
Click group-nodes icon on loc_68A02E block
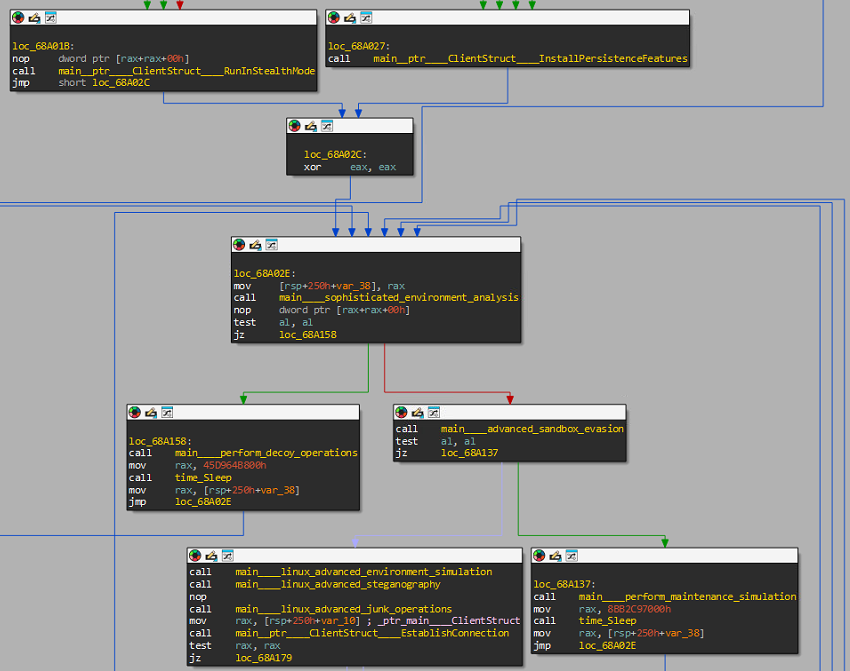coord(272,245)
